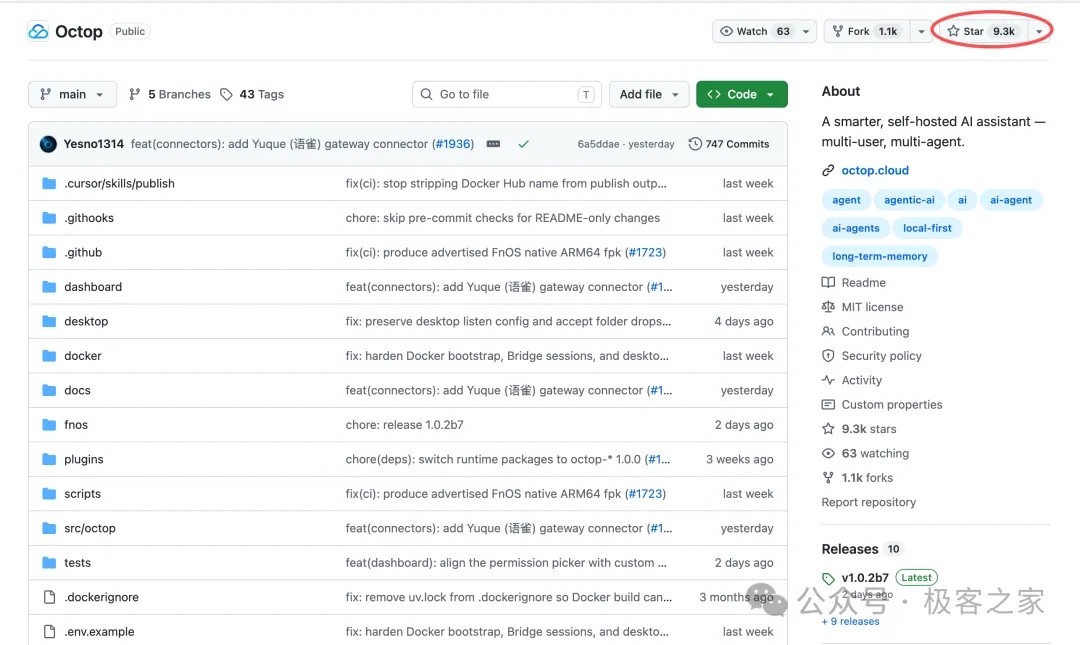Open the .cursor/skills/publish folder
The width and height of the screenshot is (1080, 645).
[x=119, y=183]
